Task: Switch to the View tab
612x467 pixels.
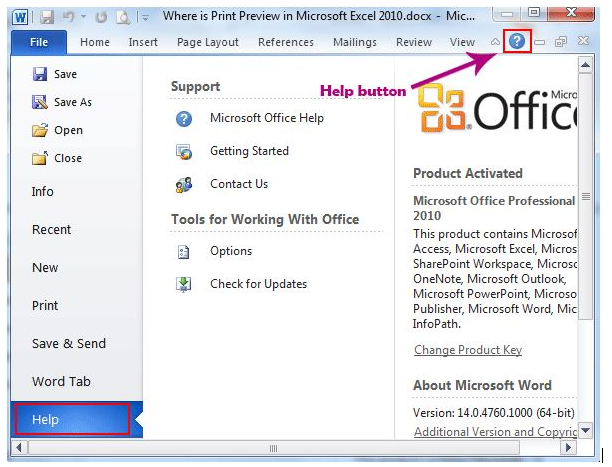Action: click(x=462, y=42)
